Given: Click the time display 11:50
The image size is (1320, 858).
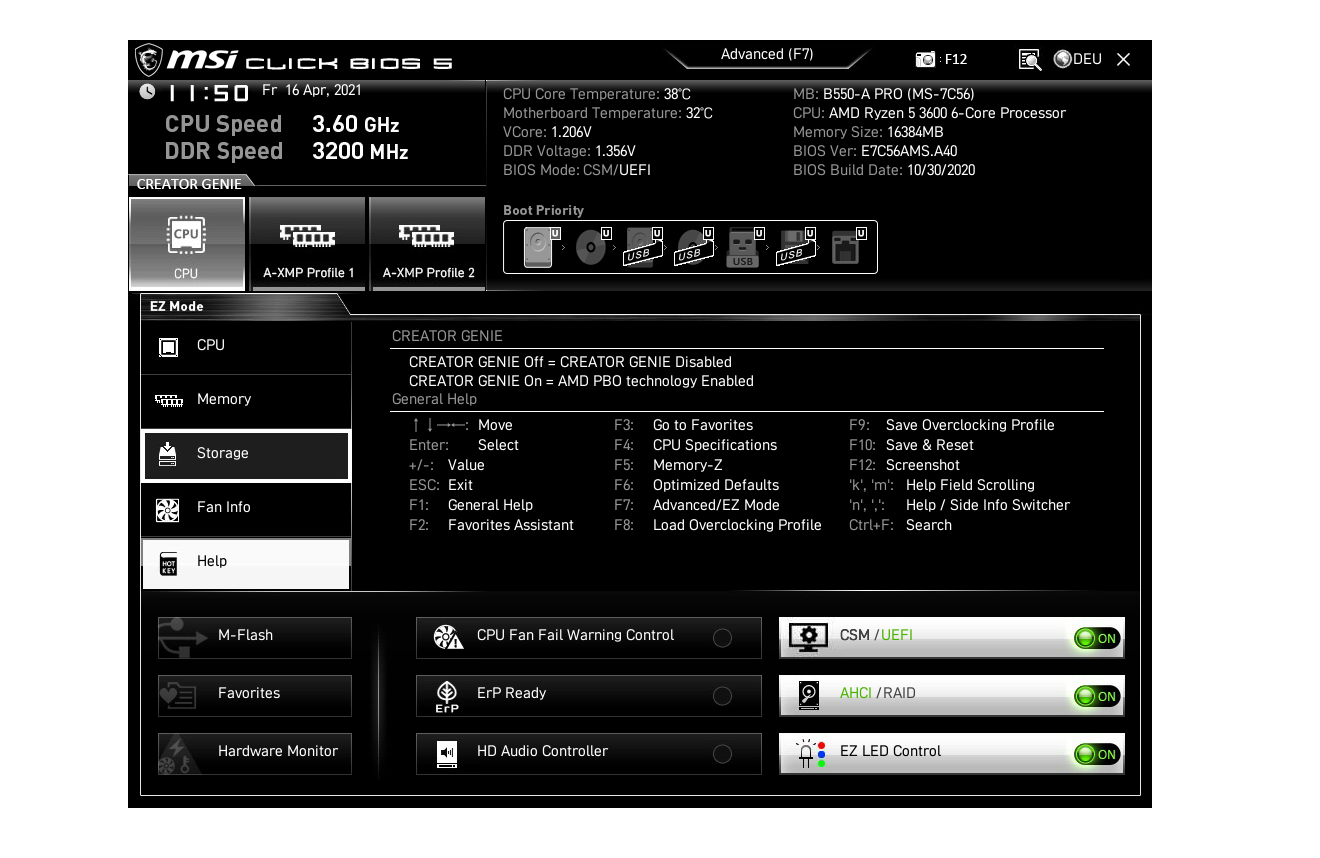Looking at the screenshot, I should (x=207, y=93).
